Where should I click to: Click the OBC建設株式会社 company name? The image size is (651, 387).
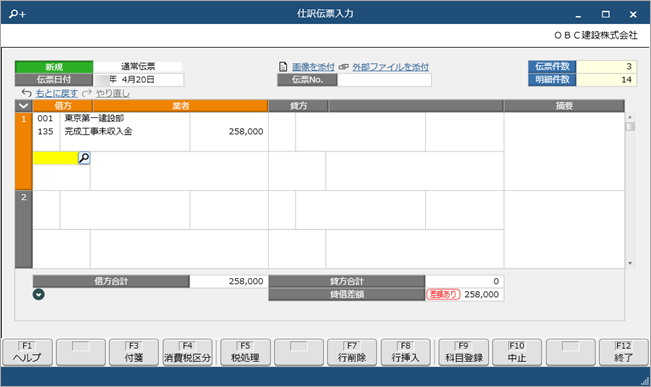596,35
